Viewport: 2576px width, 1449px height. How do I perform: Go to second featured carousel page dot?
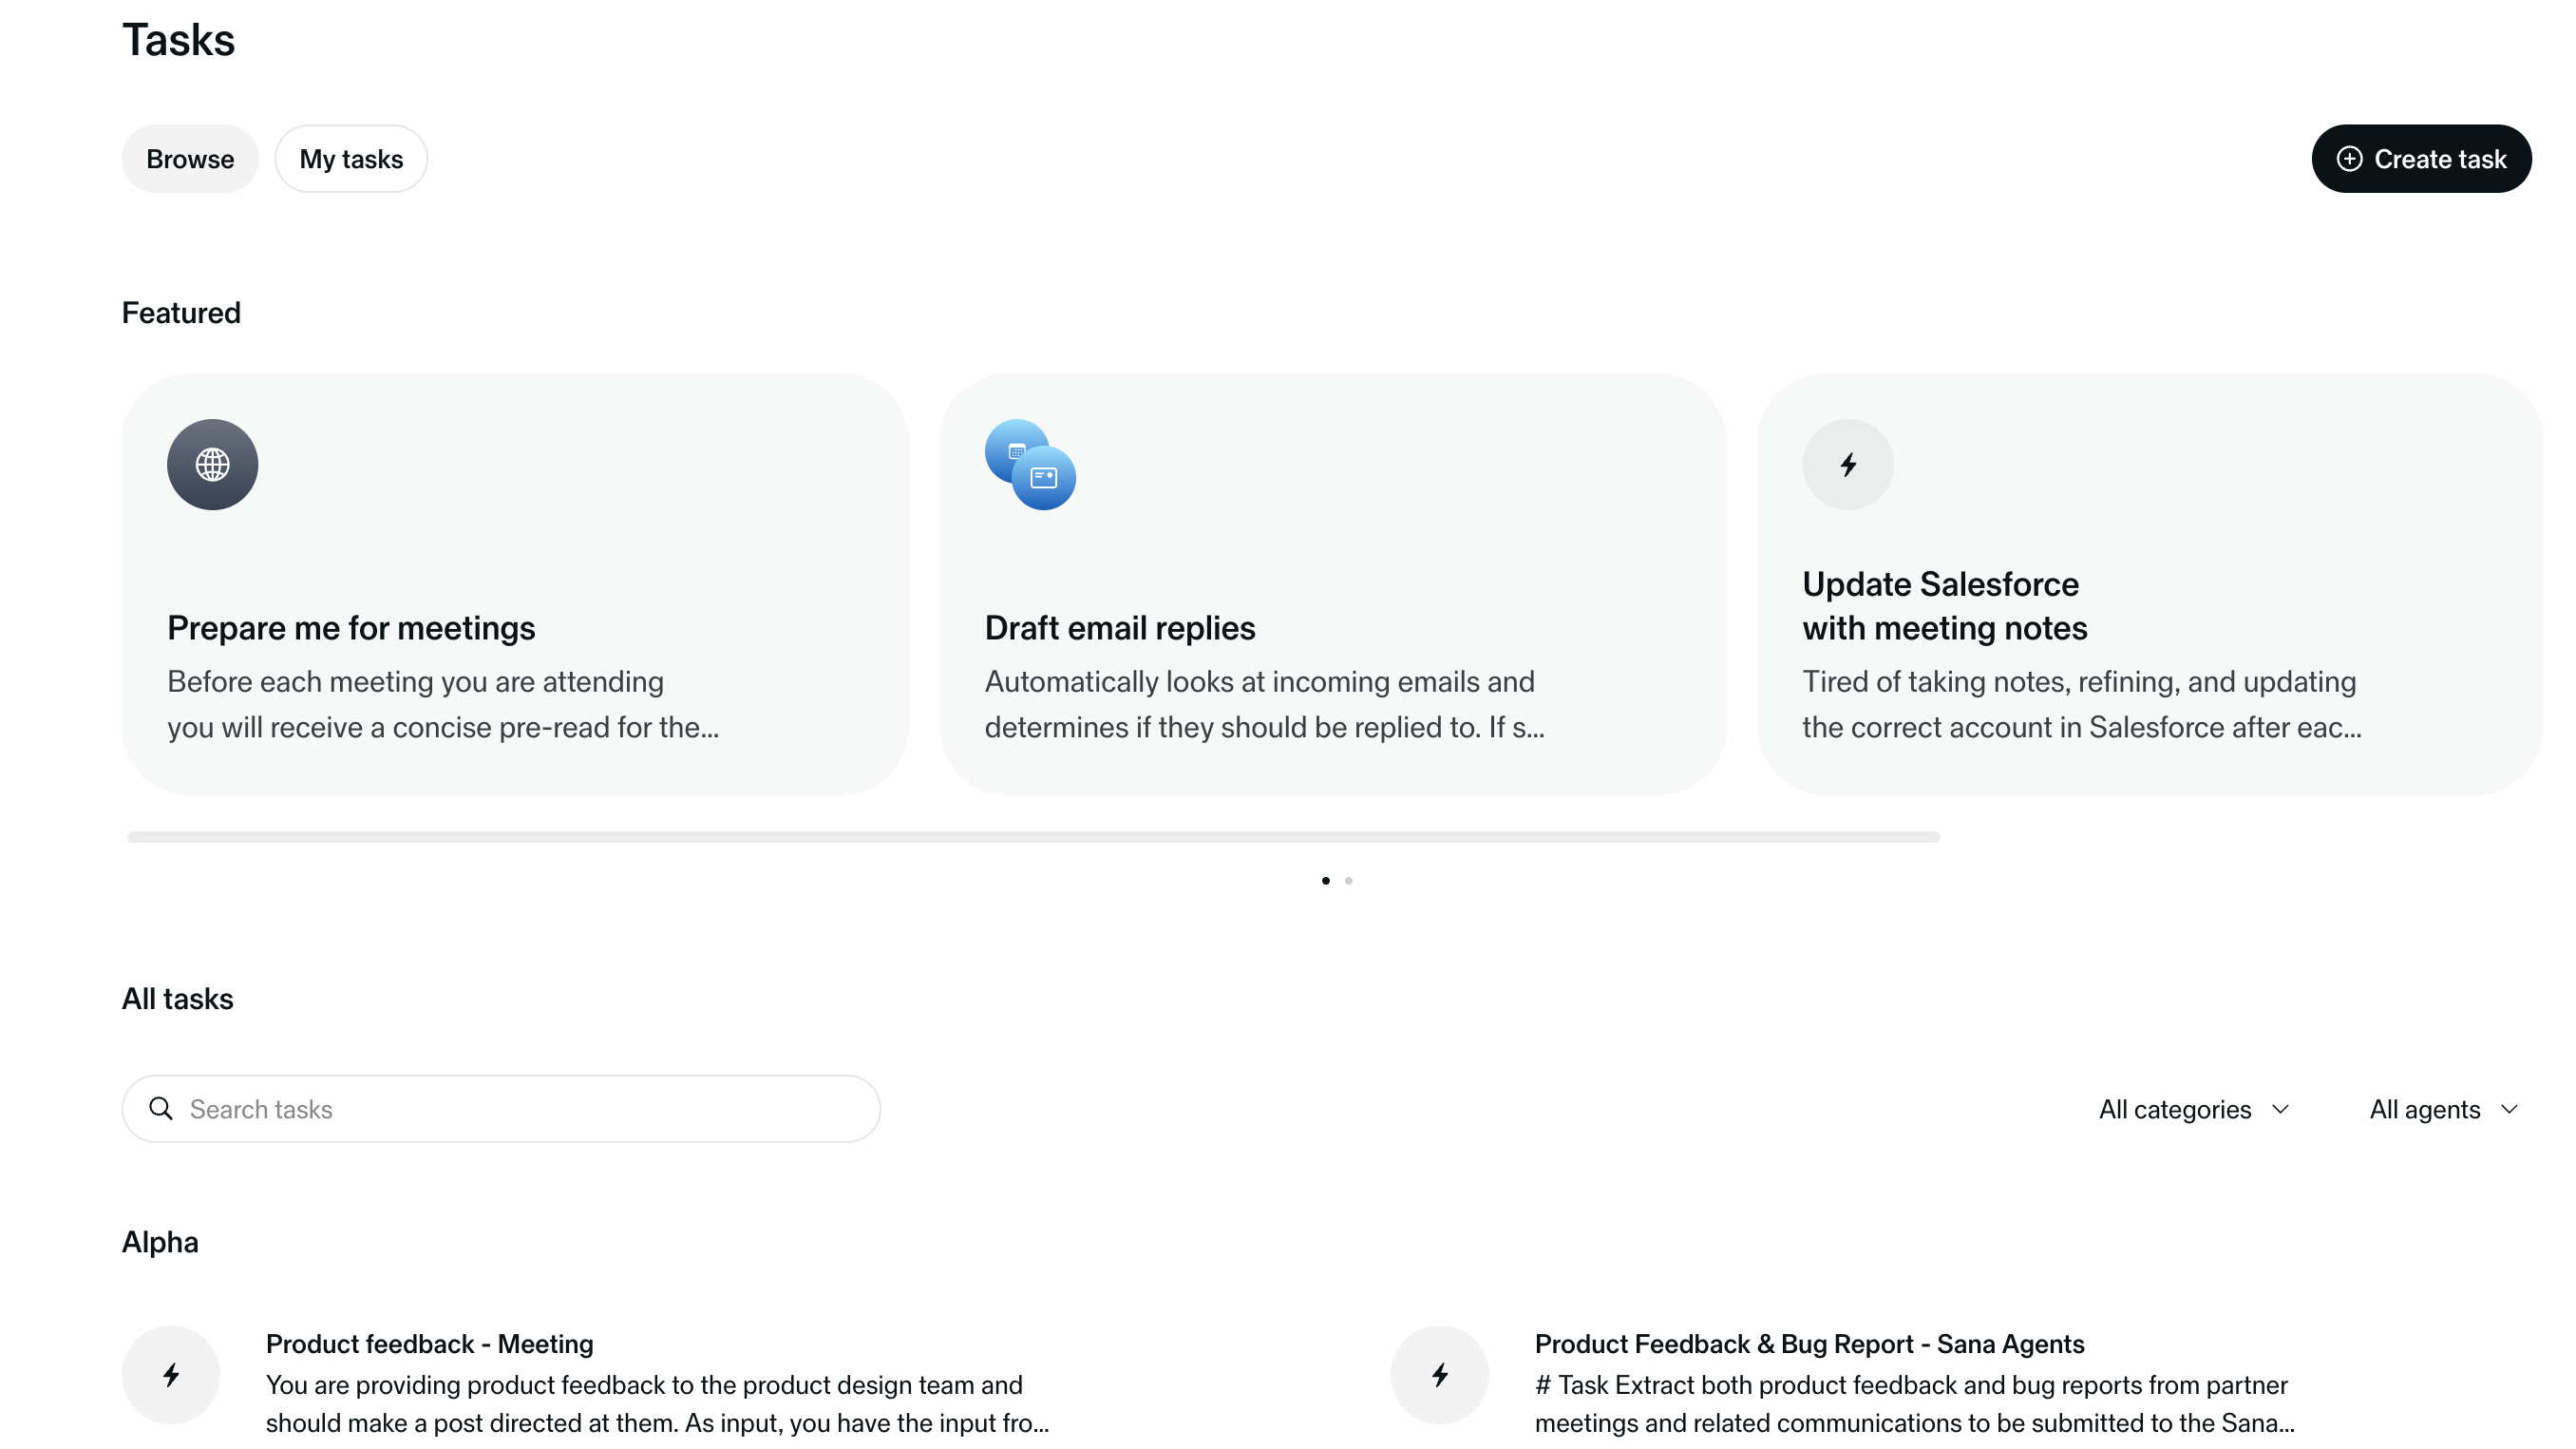pos(1349,881)
